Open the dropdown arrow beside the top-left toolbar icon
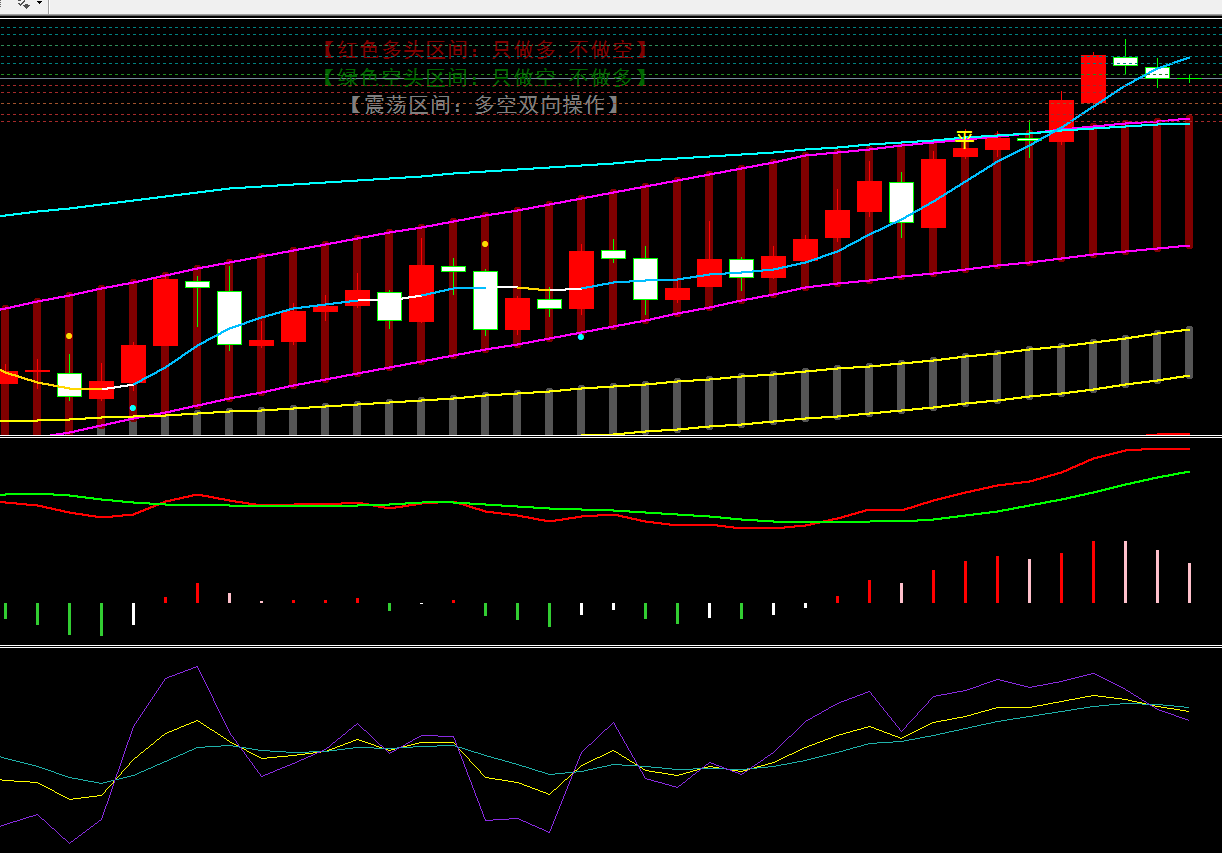This screenshot has width=1222, height=853. (x=40, y=5)
